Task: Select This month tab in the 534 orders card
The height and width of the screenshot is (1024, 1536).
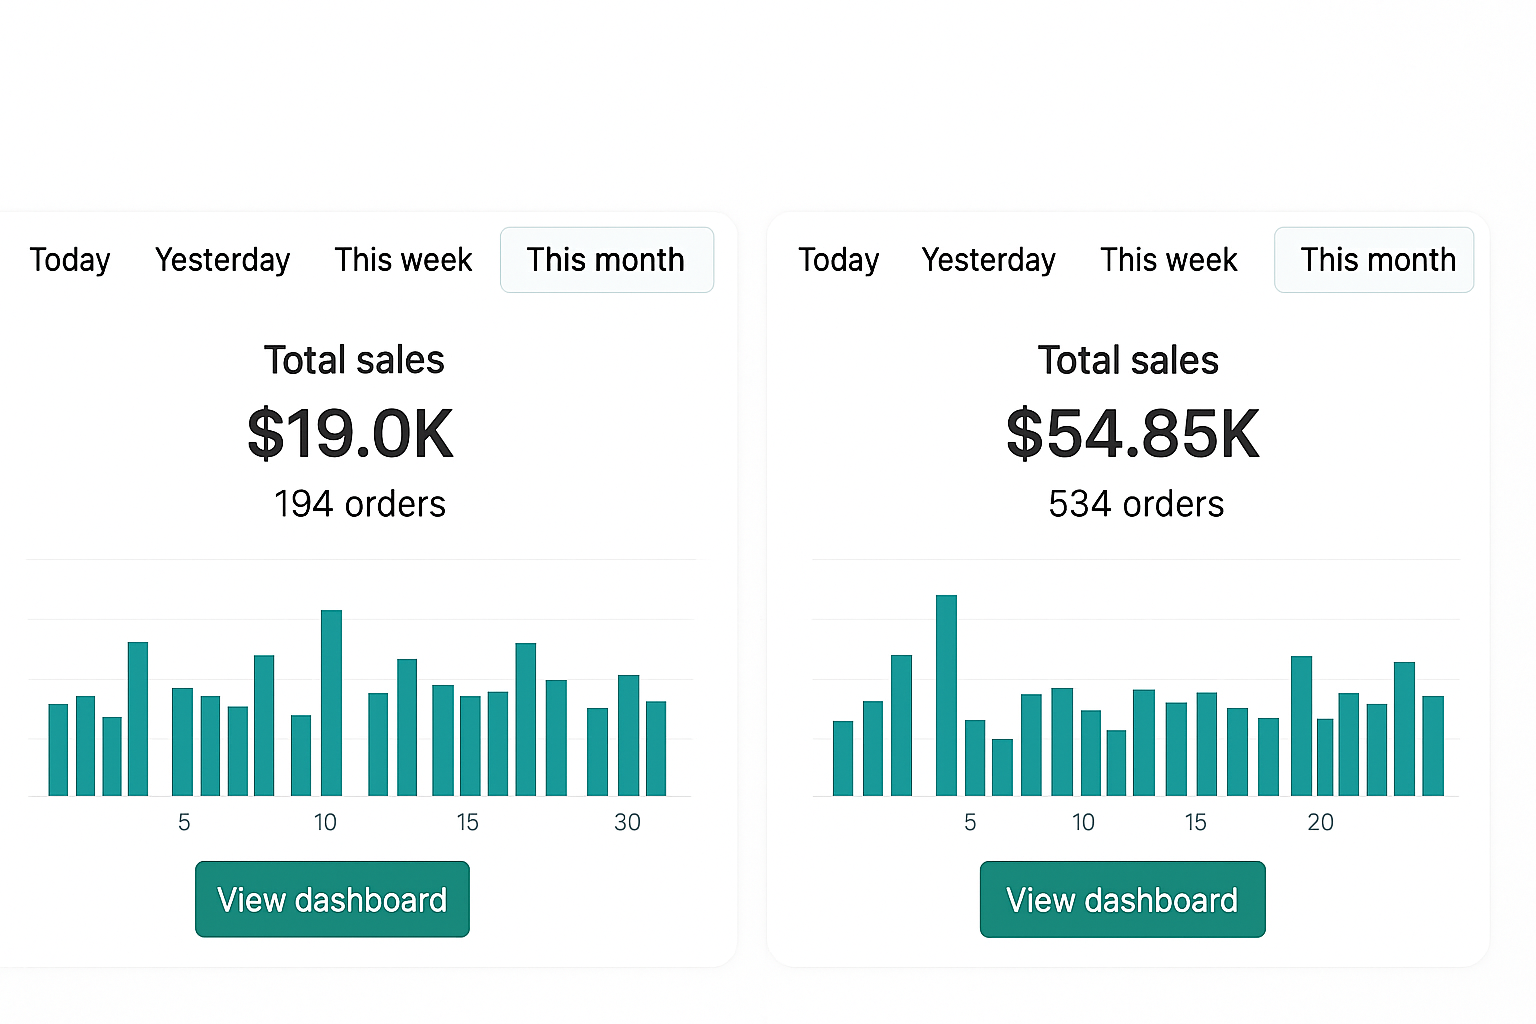Action: pos(1377,260)
